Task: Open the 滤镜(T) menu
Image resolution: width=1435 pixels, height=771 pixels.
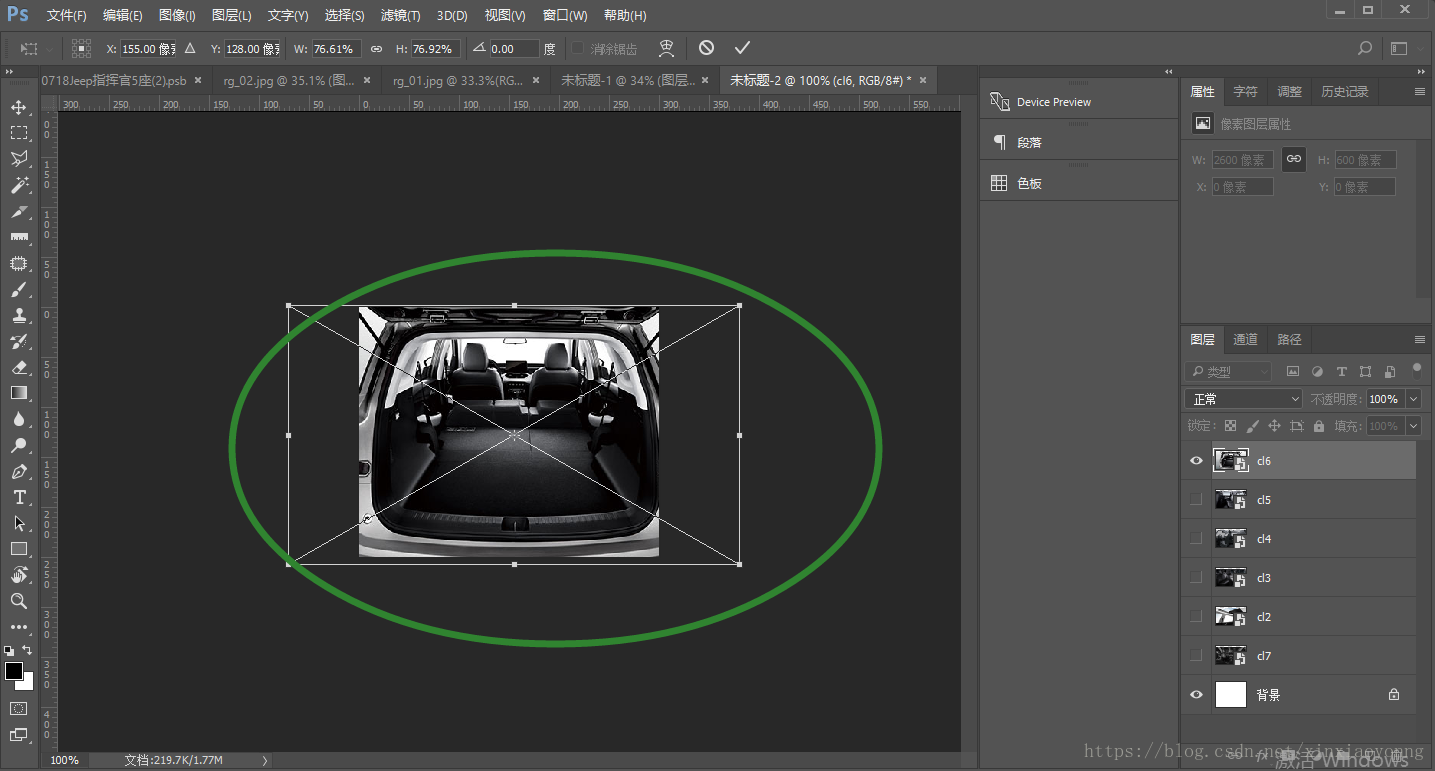Action: click(x=400, y=16)
